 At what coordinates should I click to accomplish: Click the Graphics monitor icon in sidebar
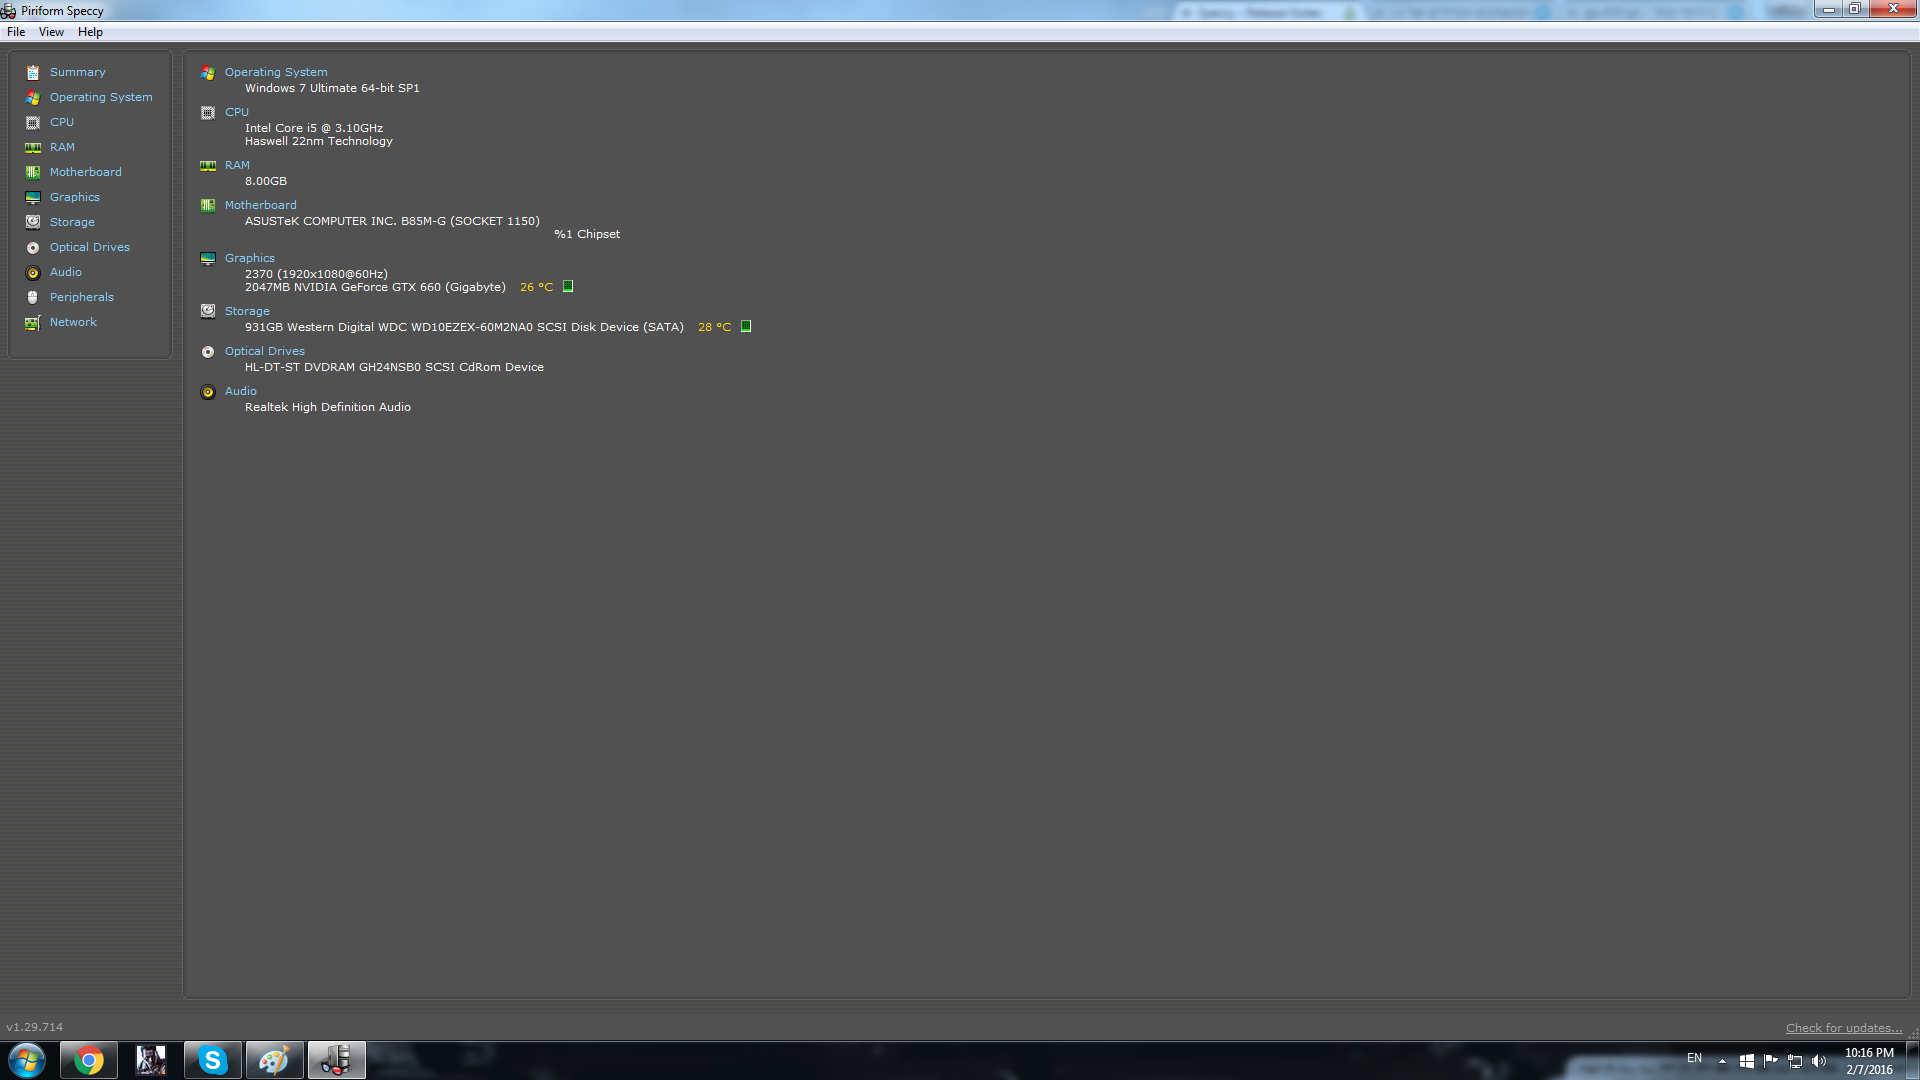(x=33, y=198)
